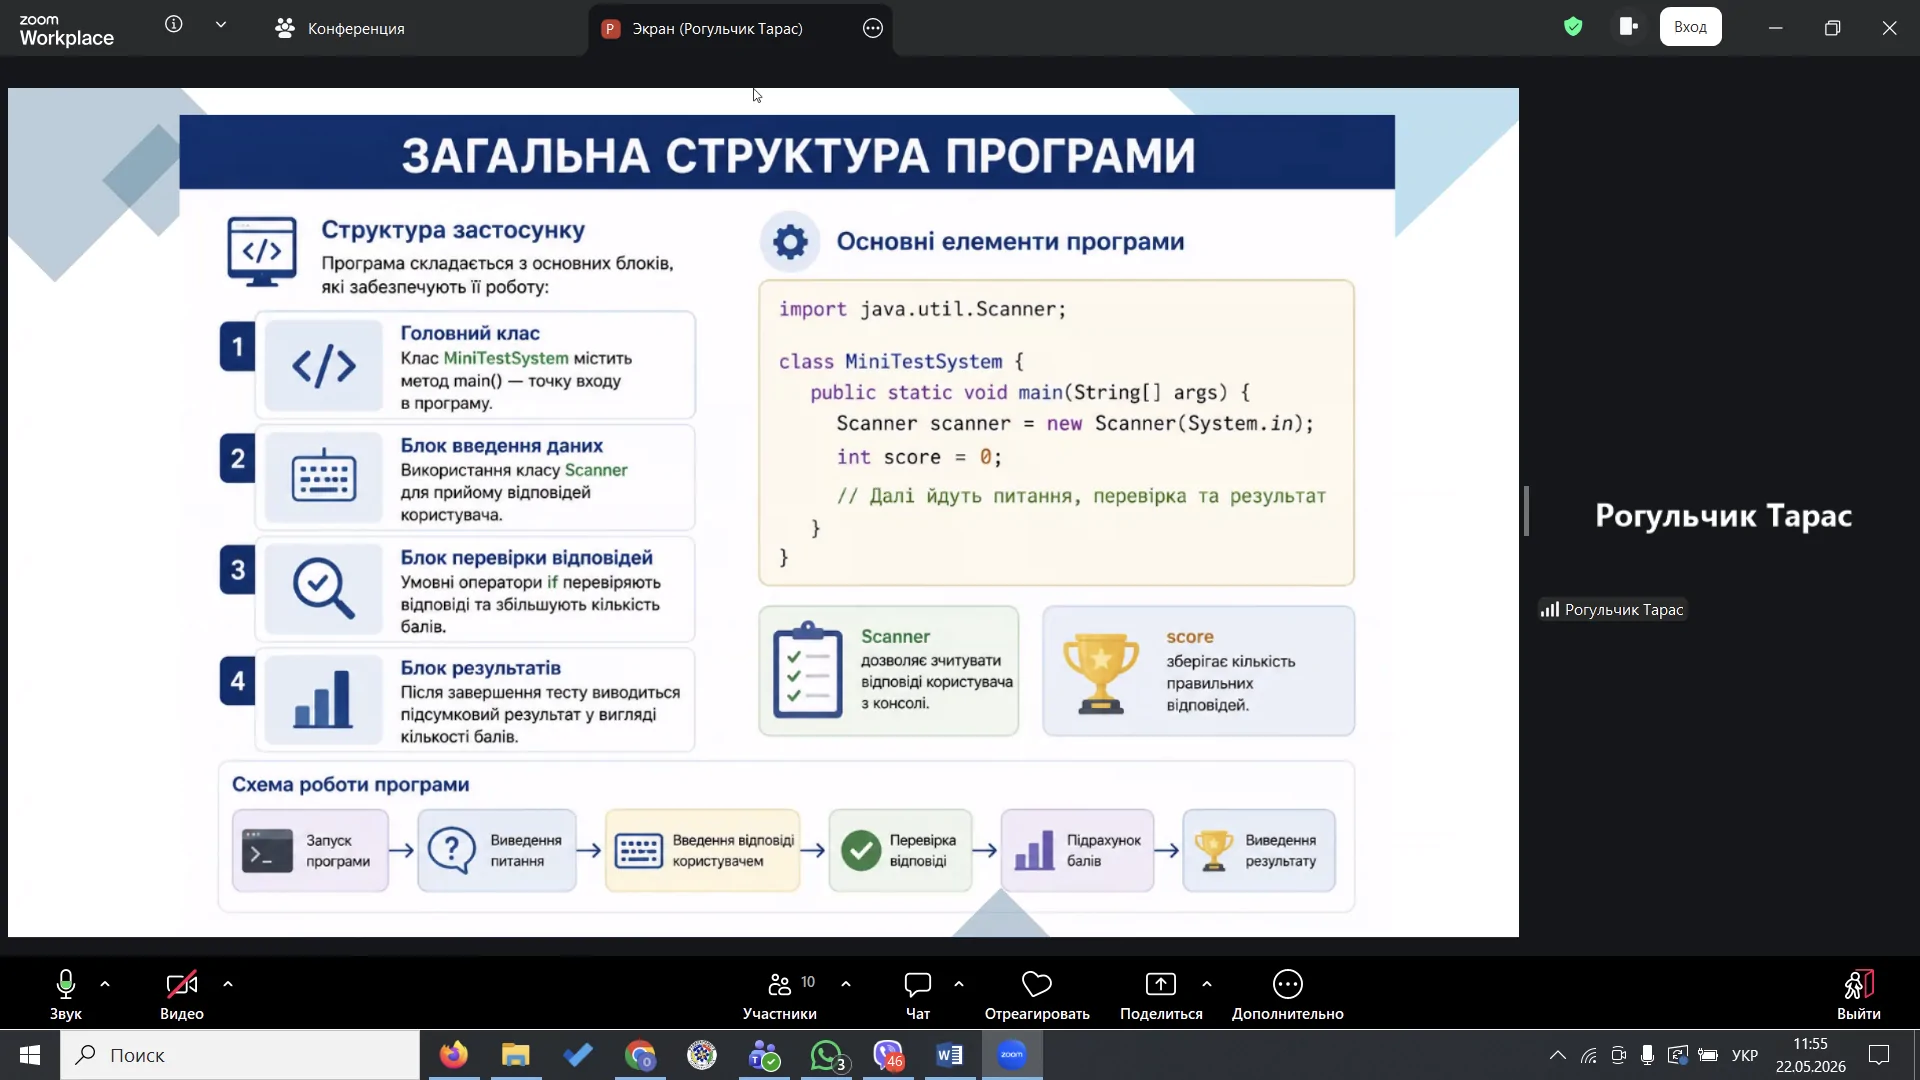Image resolution: width=1920 pixels, height=1080 pixels.
Task: Click the slide title ЗАГАЛЬНА СТРУКТУРА ПРОГРАМИ
Action: (798, 155)
